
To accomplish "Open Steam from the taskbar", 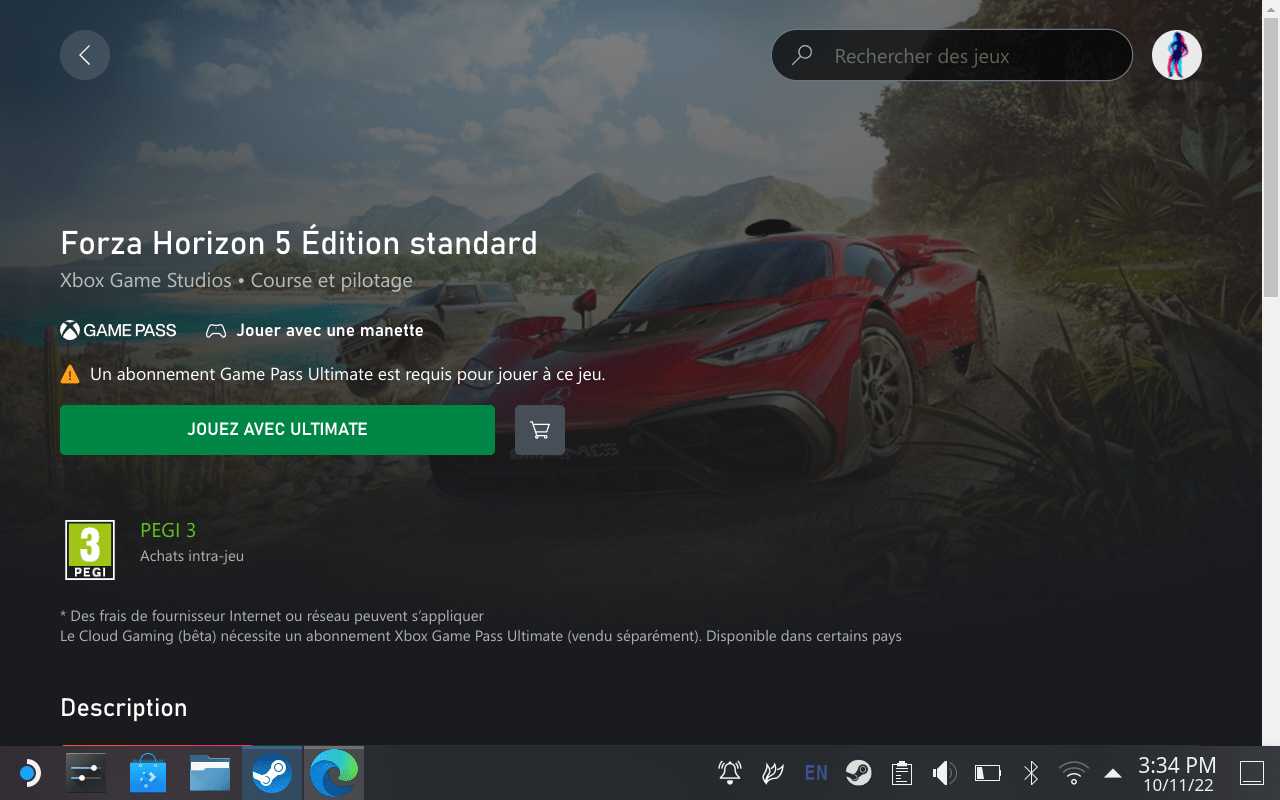I will (x=271, y=773).
